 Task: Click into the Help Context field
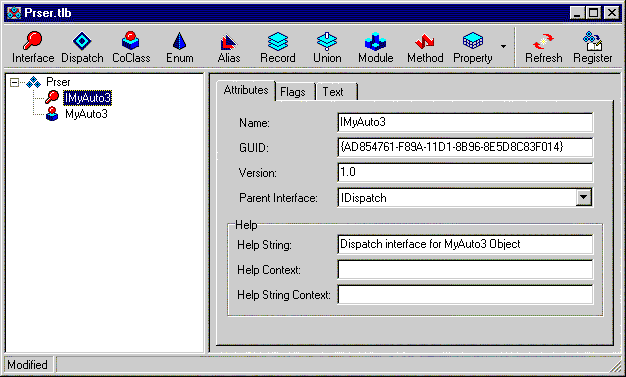point(465,270)
